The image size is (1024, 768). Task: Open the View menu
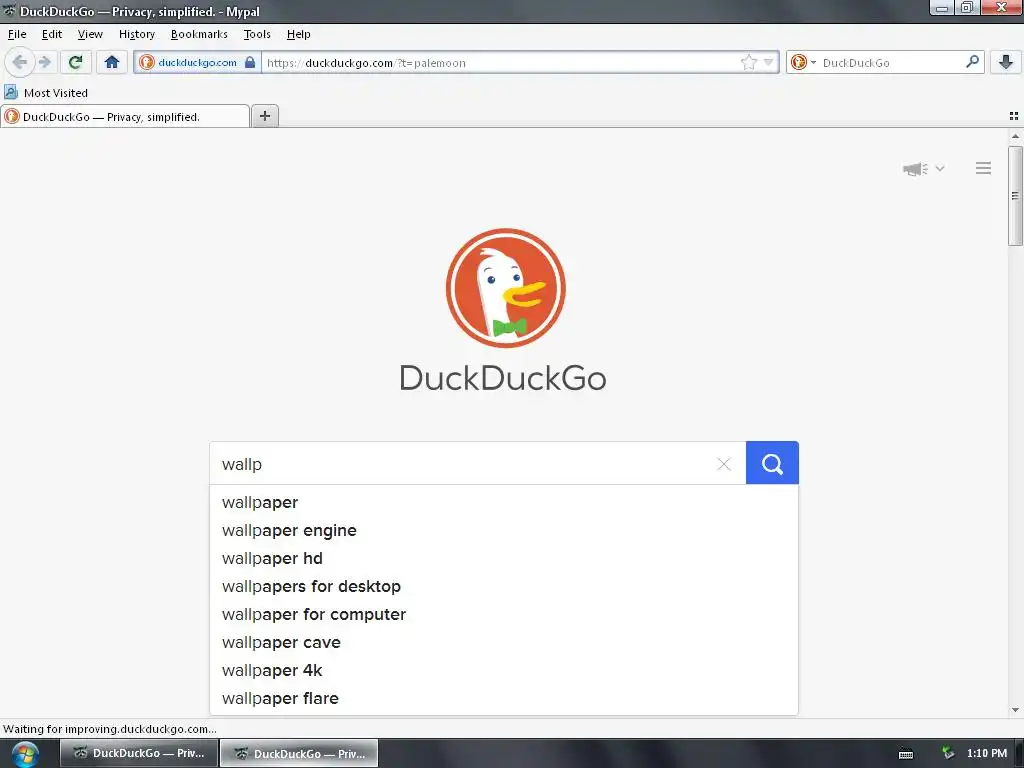pos(90,34)
